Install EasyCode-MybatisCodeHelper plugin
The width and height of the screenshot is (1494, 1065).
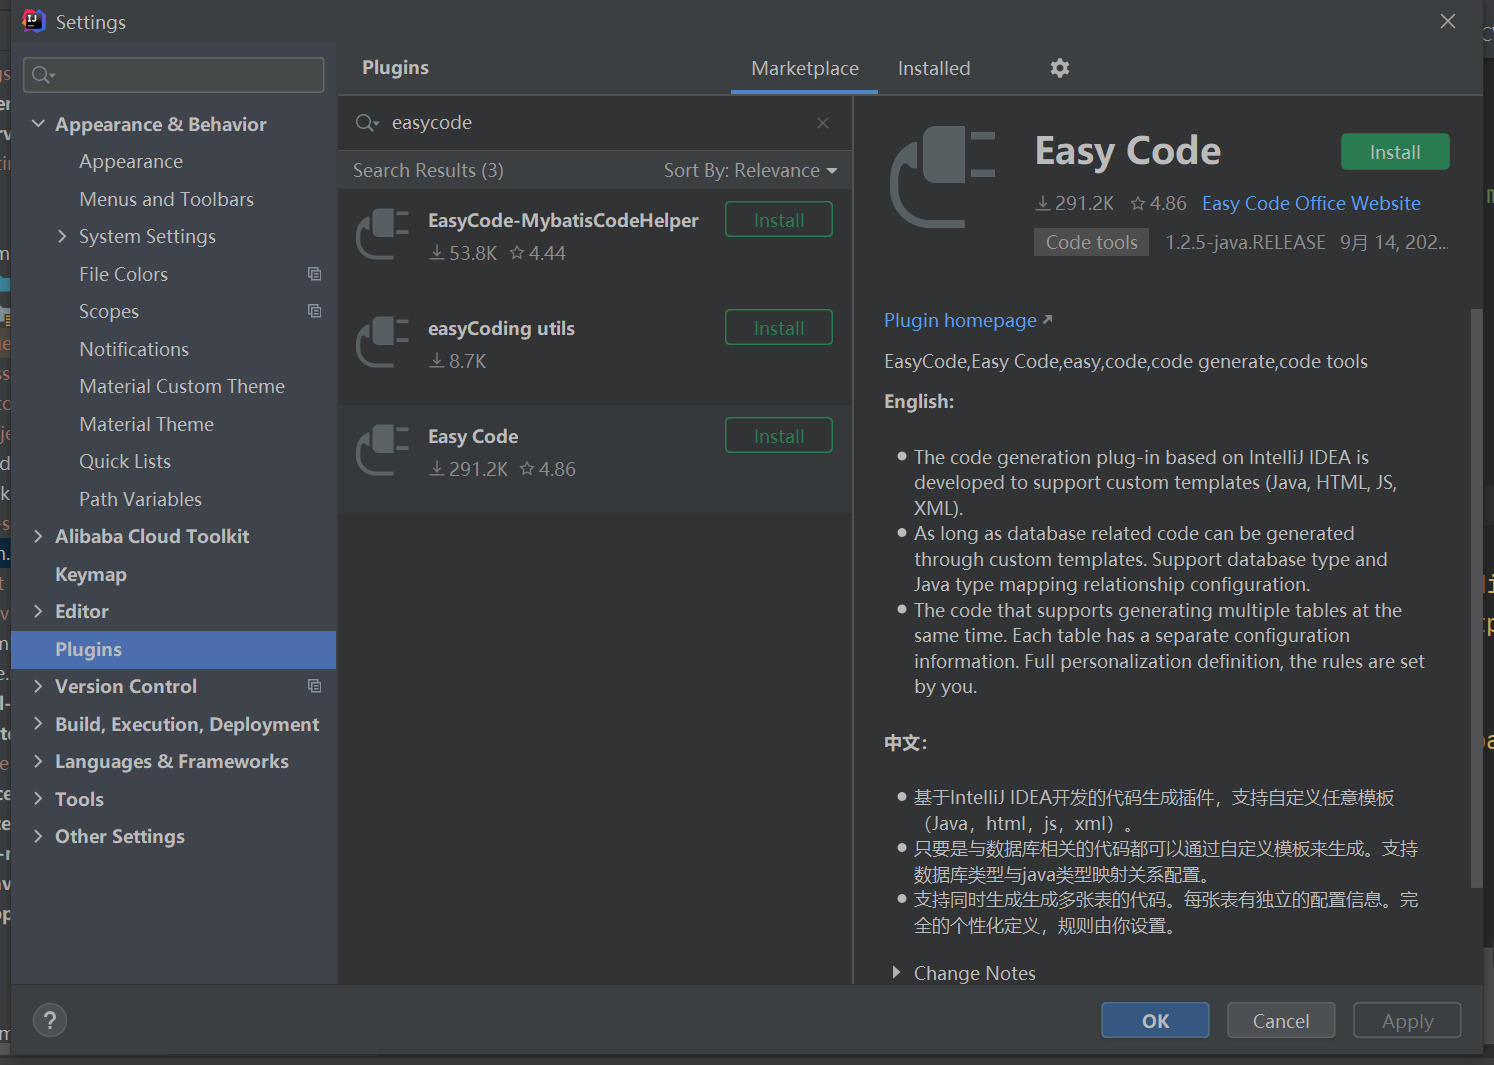coord(778,220)
